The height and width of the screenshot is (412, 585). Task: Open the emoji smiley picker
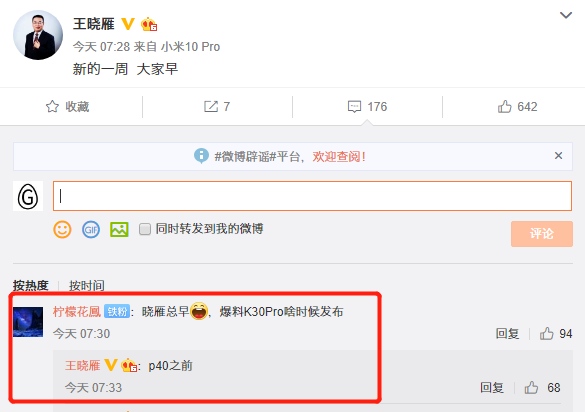[62, 229]
